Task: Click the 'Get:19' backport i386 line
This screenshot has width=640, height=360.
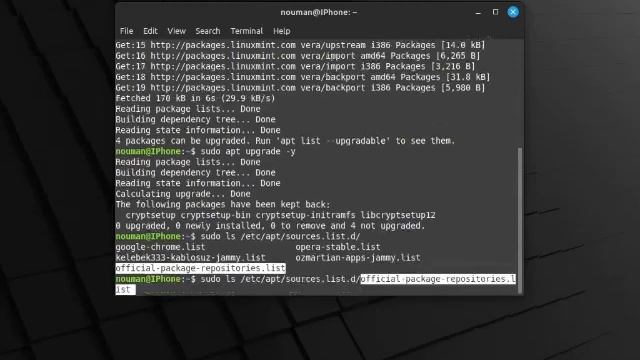Action: click(x=300, y=88)
